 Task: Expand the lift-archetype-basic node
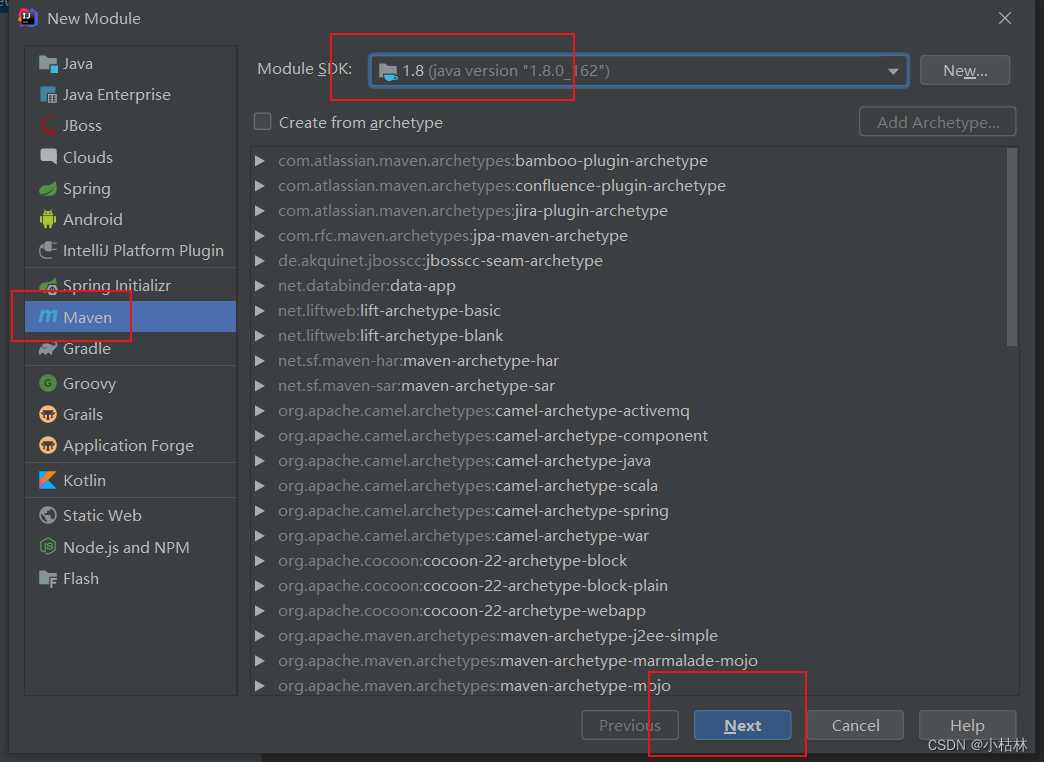(x=260, y=311)
